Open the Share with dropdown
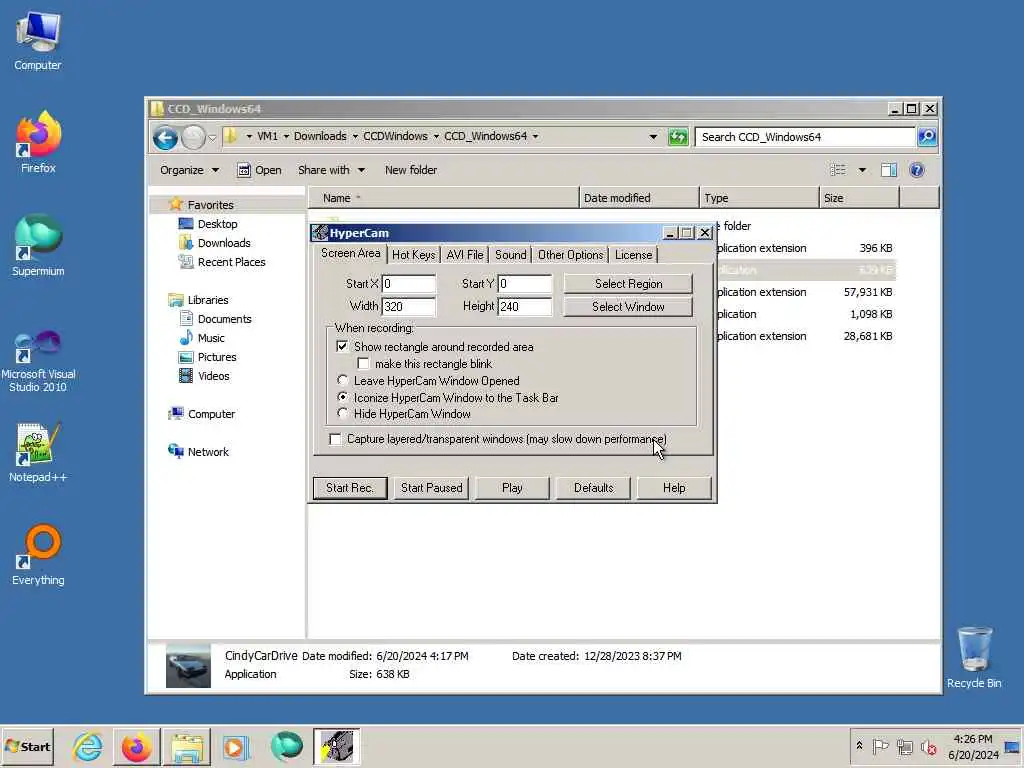The height and width of the screenshot is (768, 1024). click(x=331, y=170)
